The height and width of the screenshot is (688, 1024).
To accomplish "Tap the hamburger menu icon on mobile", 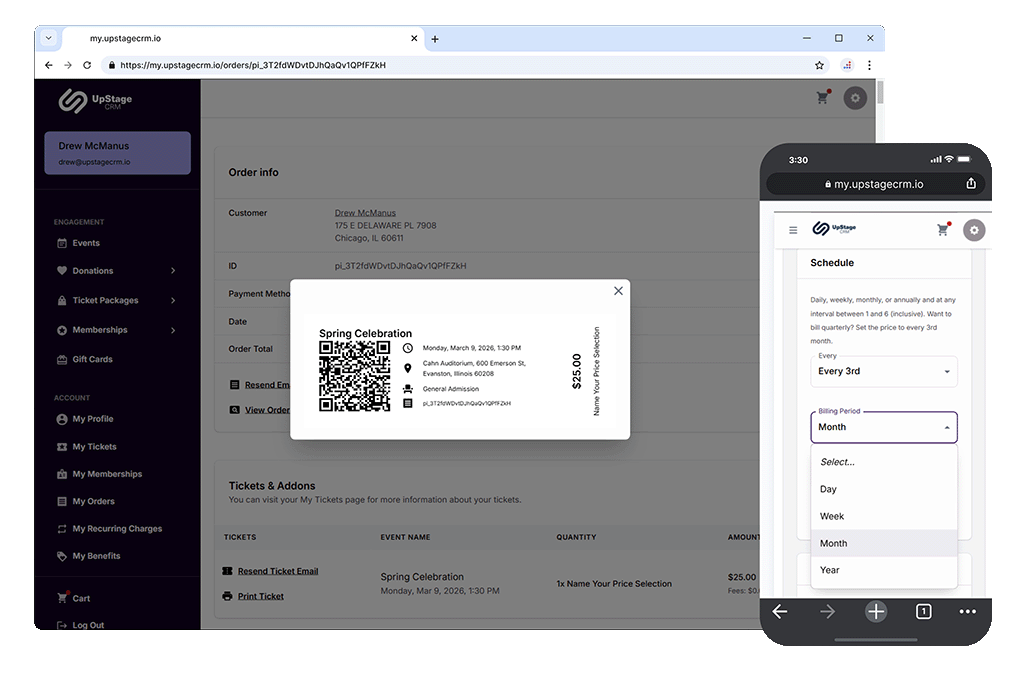I will 793,230.
